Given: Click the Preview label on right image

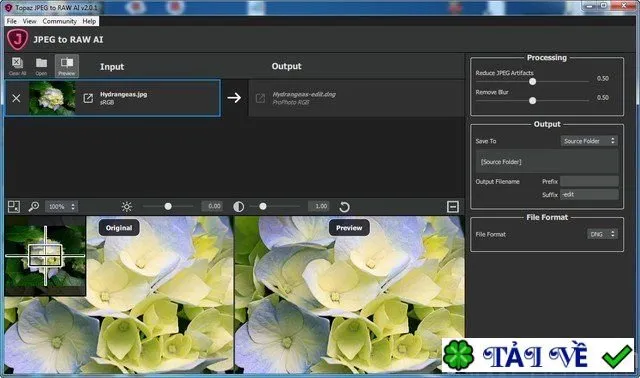Looking at the screenshot, I should (349, 228).
